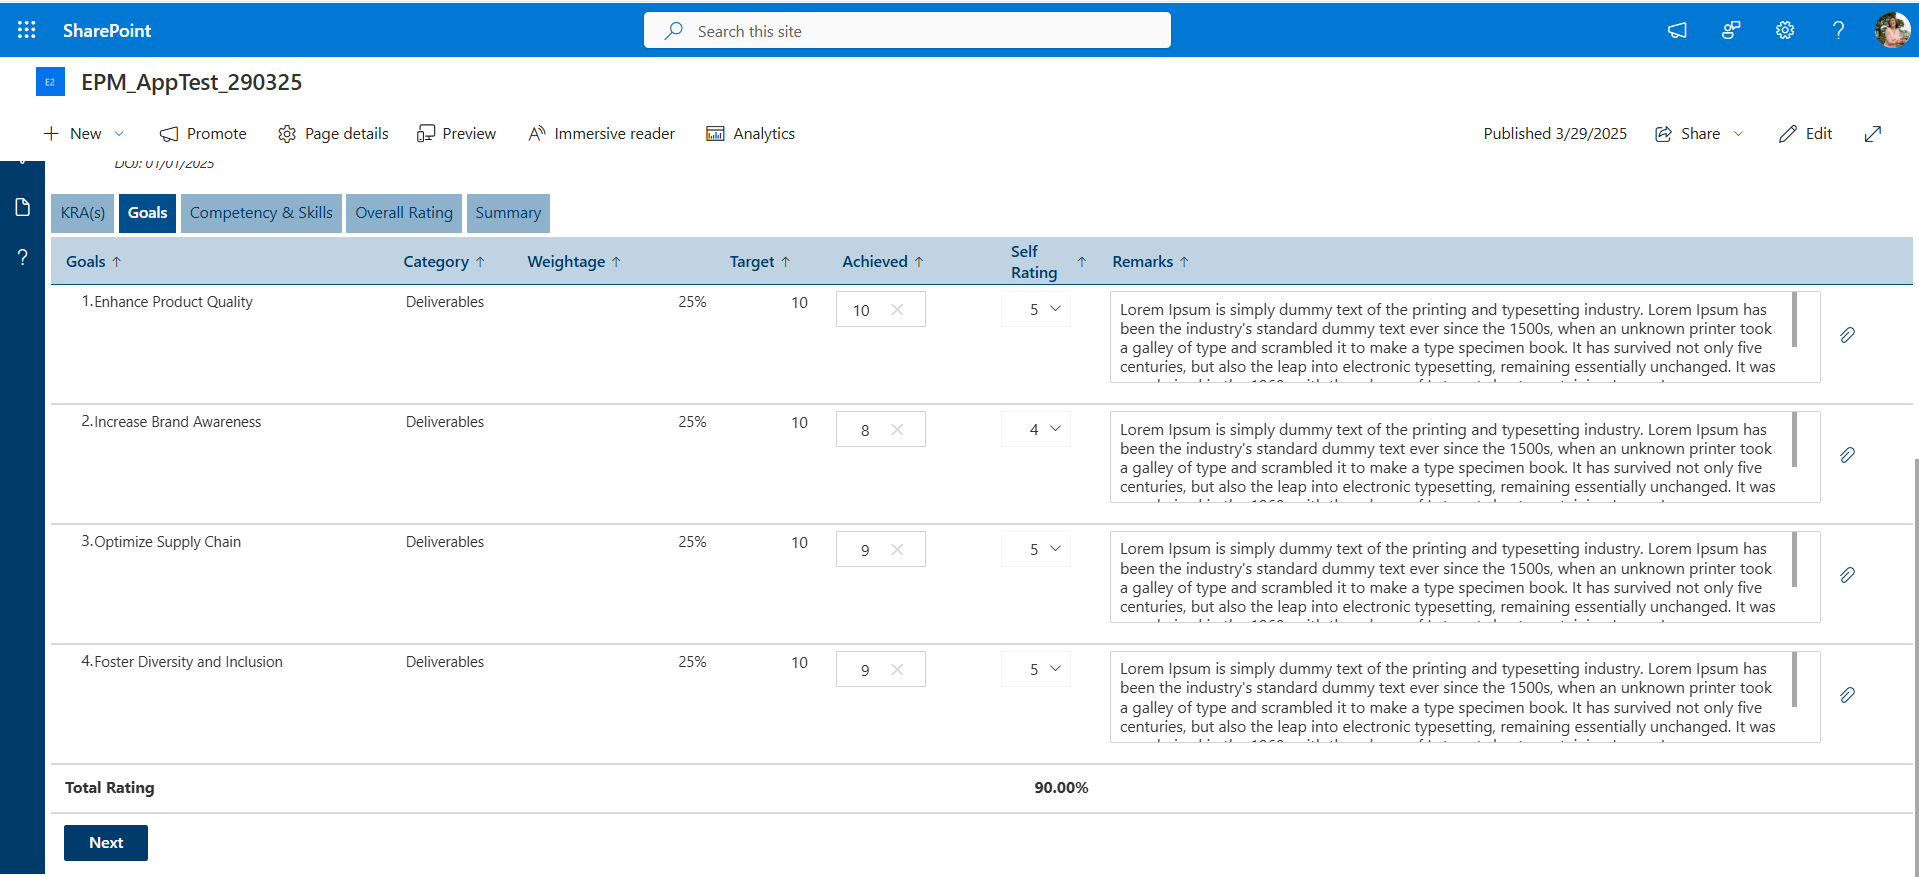This screenshot has height=877, width=1919.
Task: Focus the Search this site field
Action: pyautogui.click(x=907, y=31)
